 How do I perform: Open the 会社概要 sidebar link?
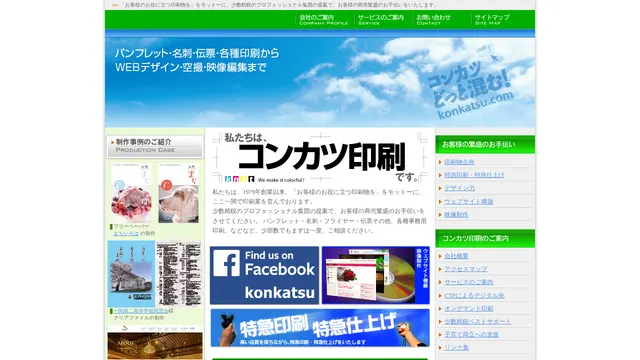456,256
